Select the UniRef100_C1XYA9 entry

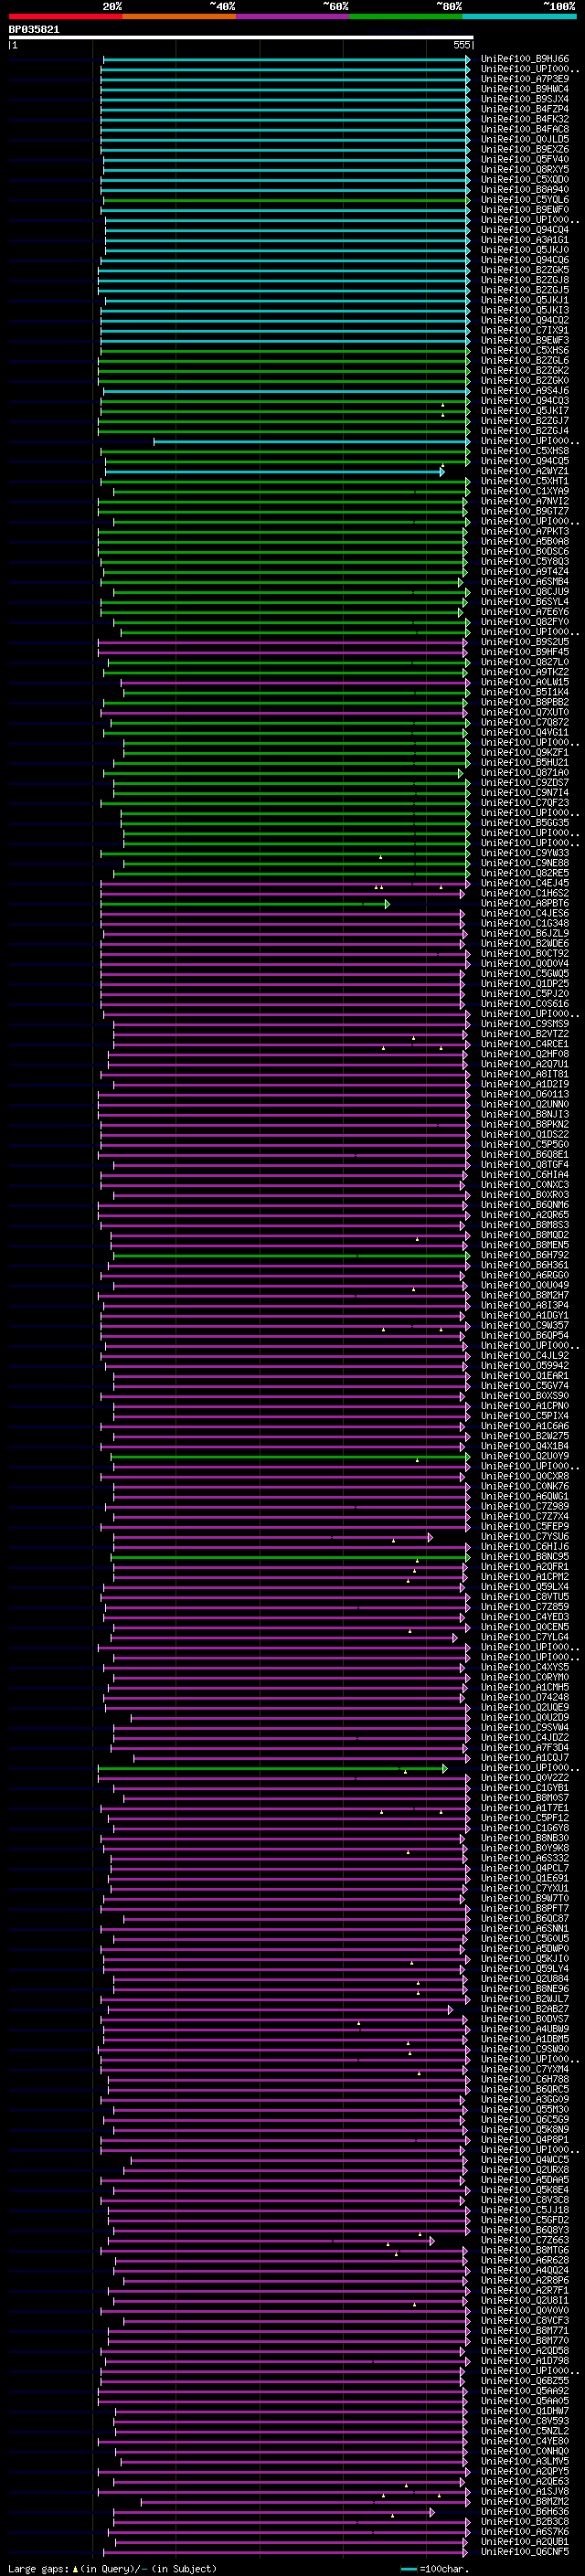pyautogui.click(x=525, y=491)
